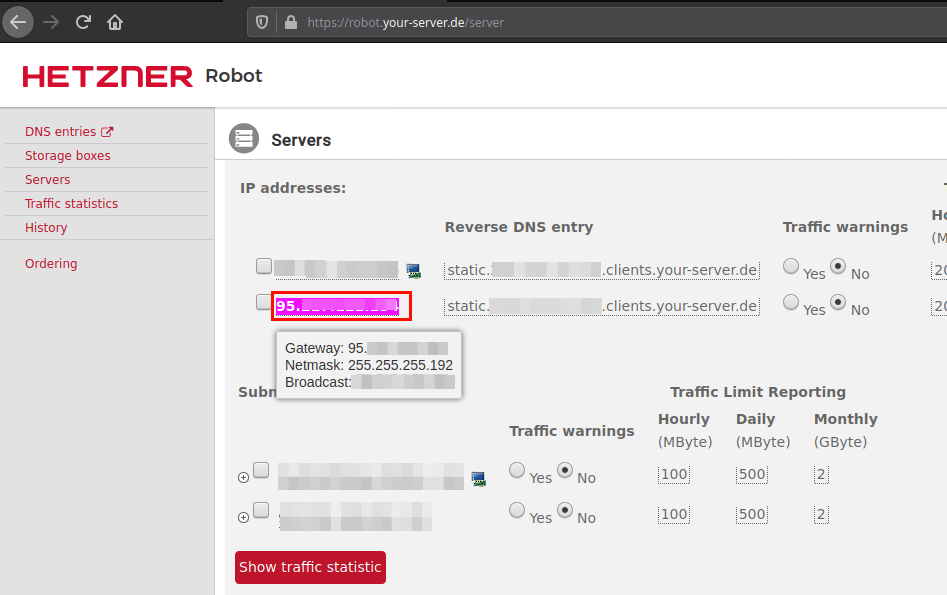This screenshot has width=947, height=595.
Task: Choose No traffic warnings for second subnet
Action: (x=565, y=510)
